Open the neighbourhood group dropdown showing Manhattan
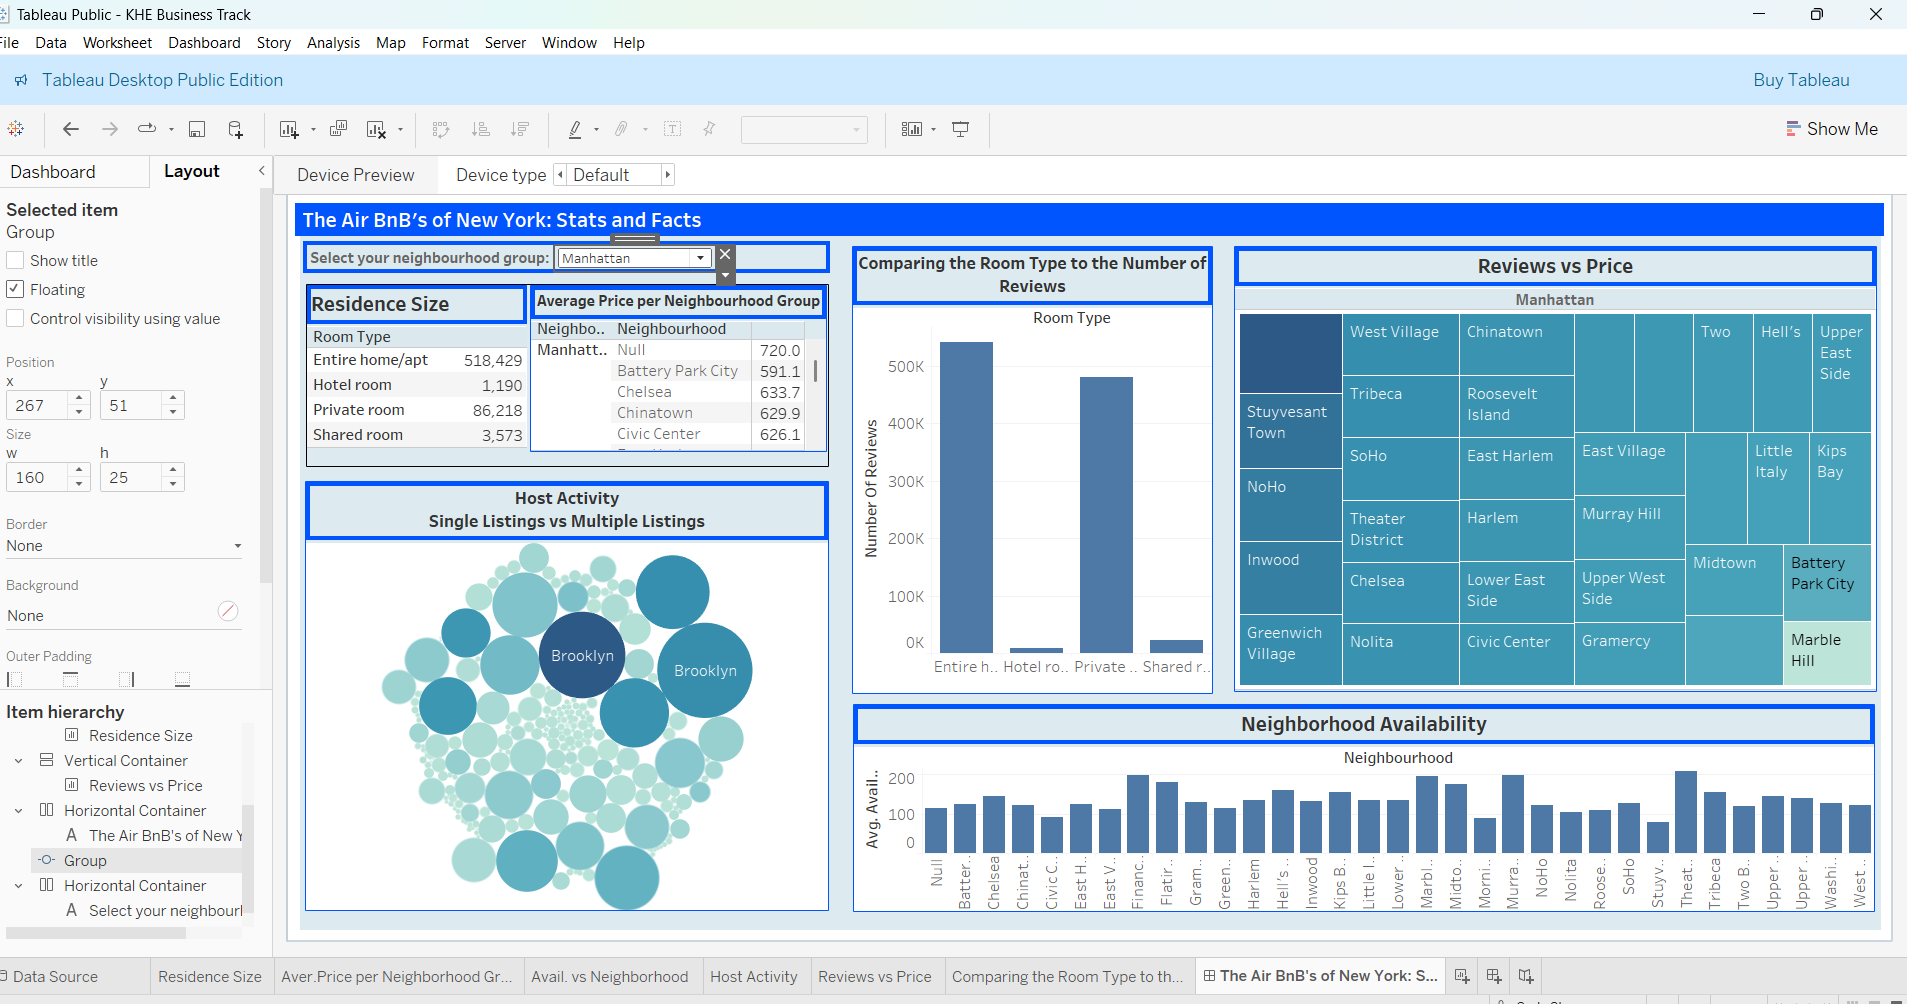 click(700, 257)
